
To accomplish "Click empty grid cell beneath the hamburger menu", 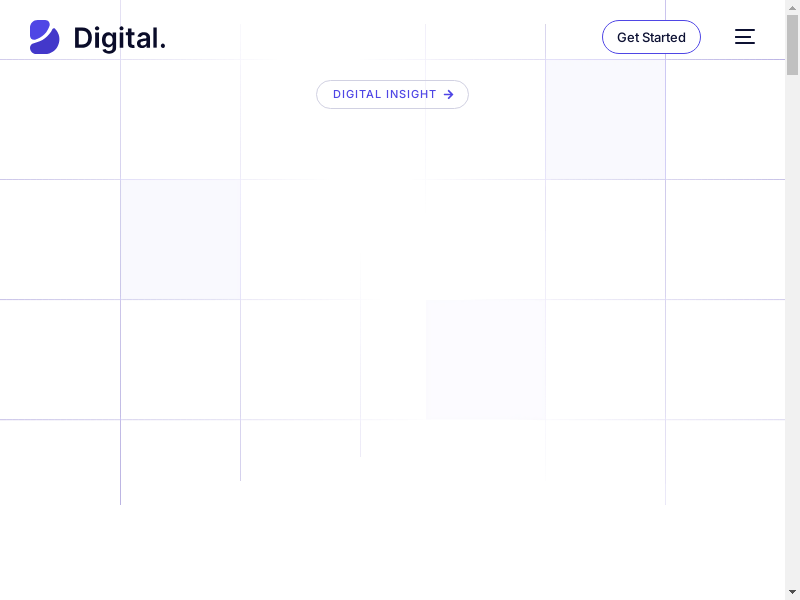I will 725,120.
